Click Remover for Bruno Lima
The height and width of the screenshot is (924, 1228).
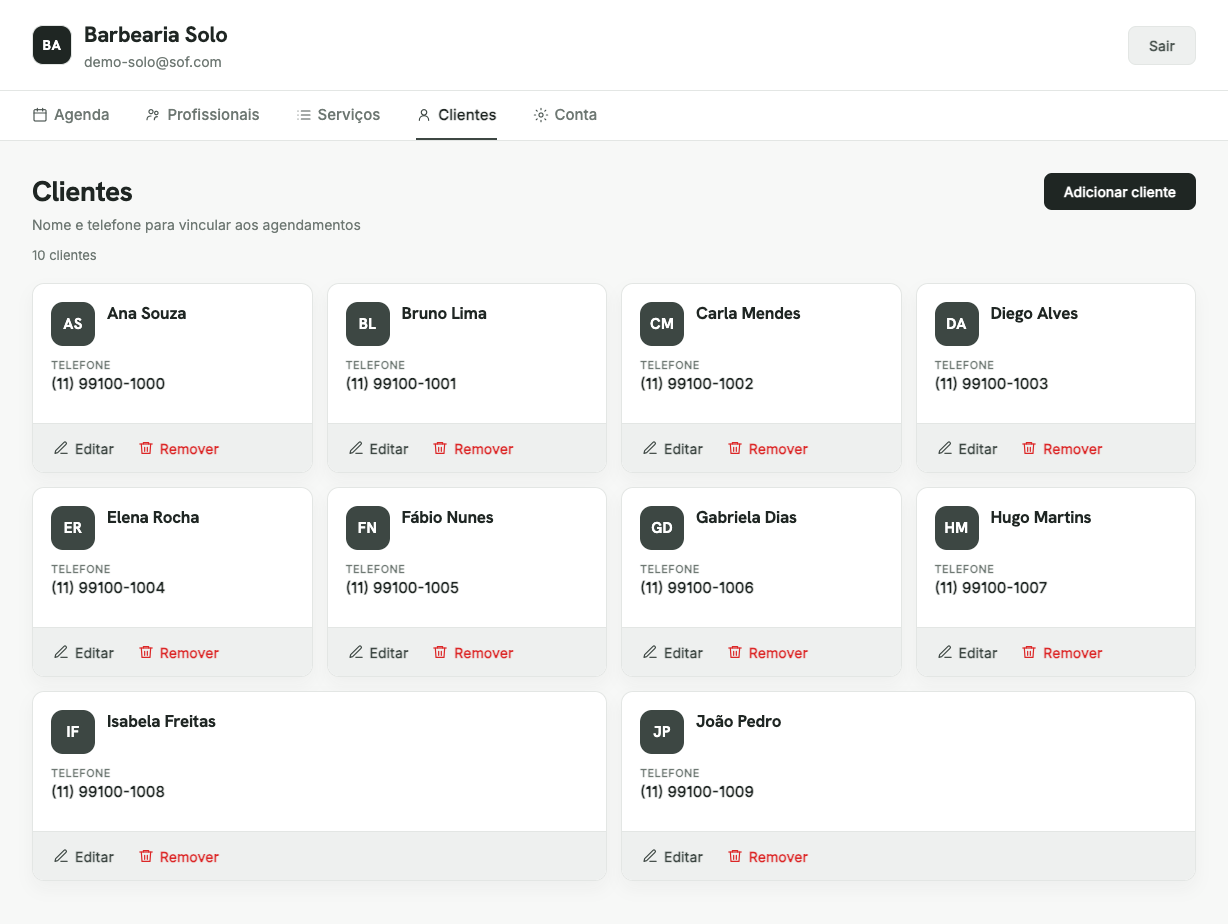point(473,449)
